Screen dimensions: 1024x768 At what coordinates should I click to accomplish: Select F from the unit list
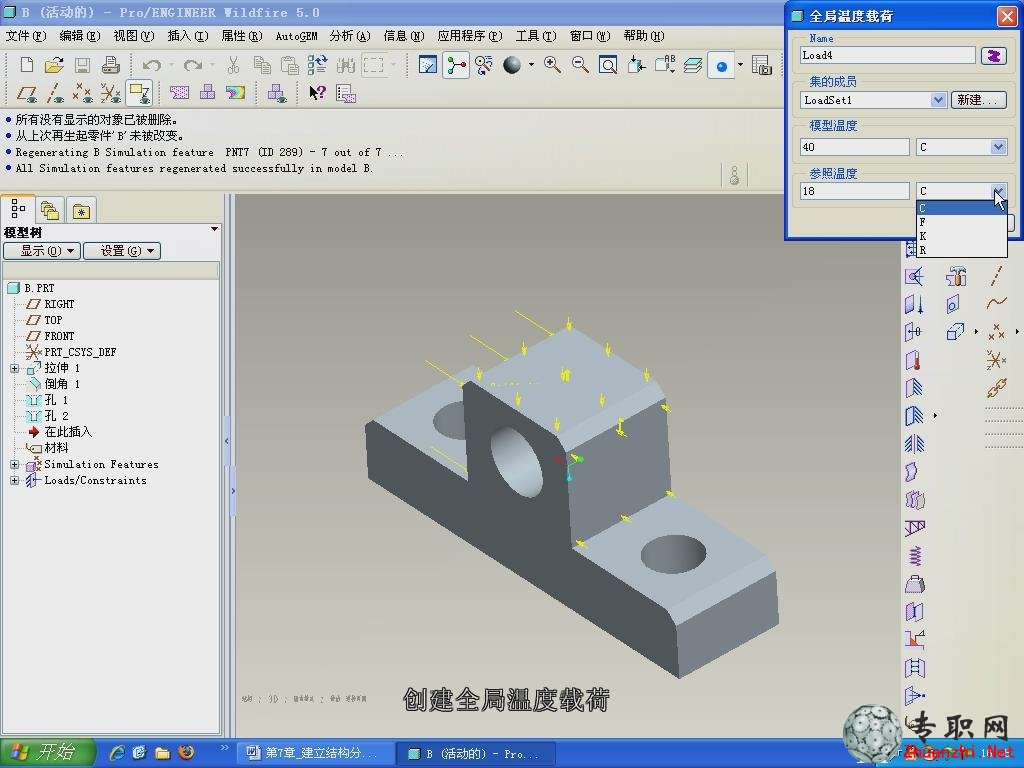(x=961, y=222)
